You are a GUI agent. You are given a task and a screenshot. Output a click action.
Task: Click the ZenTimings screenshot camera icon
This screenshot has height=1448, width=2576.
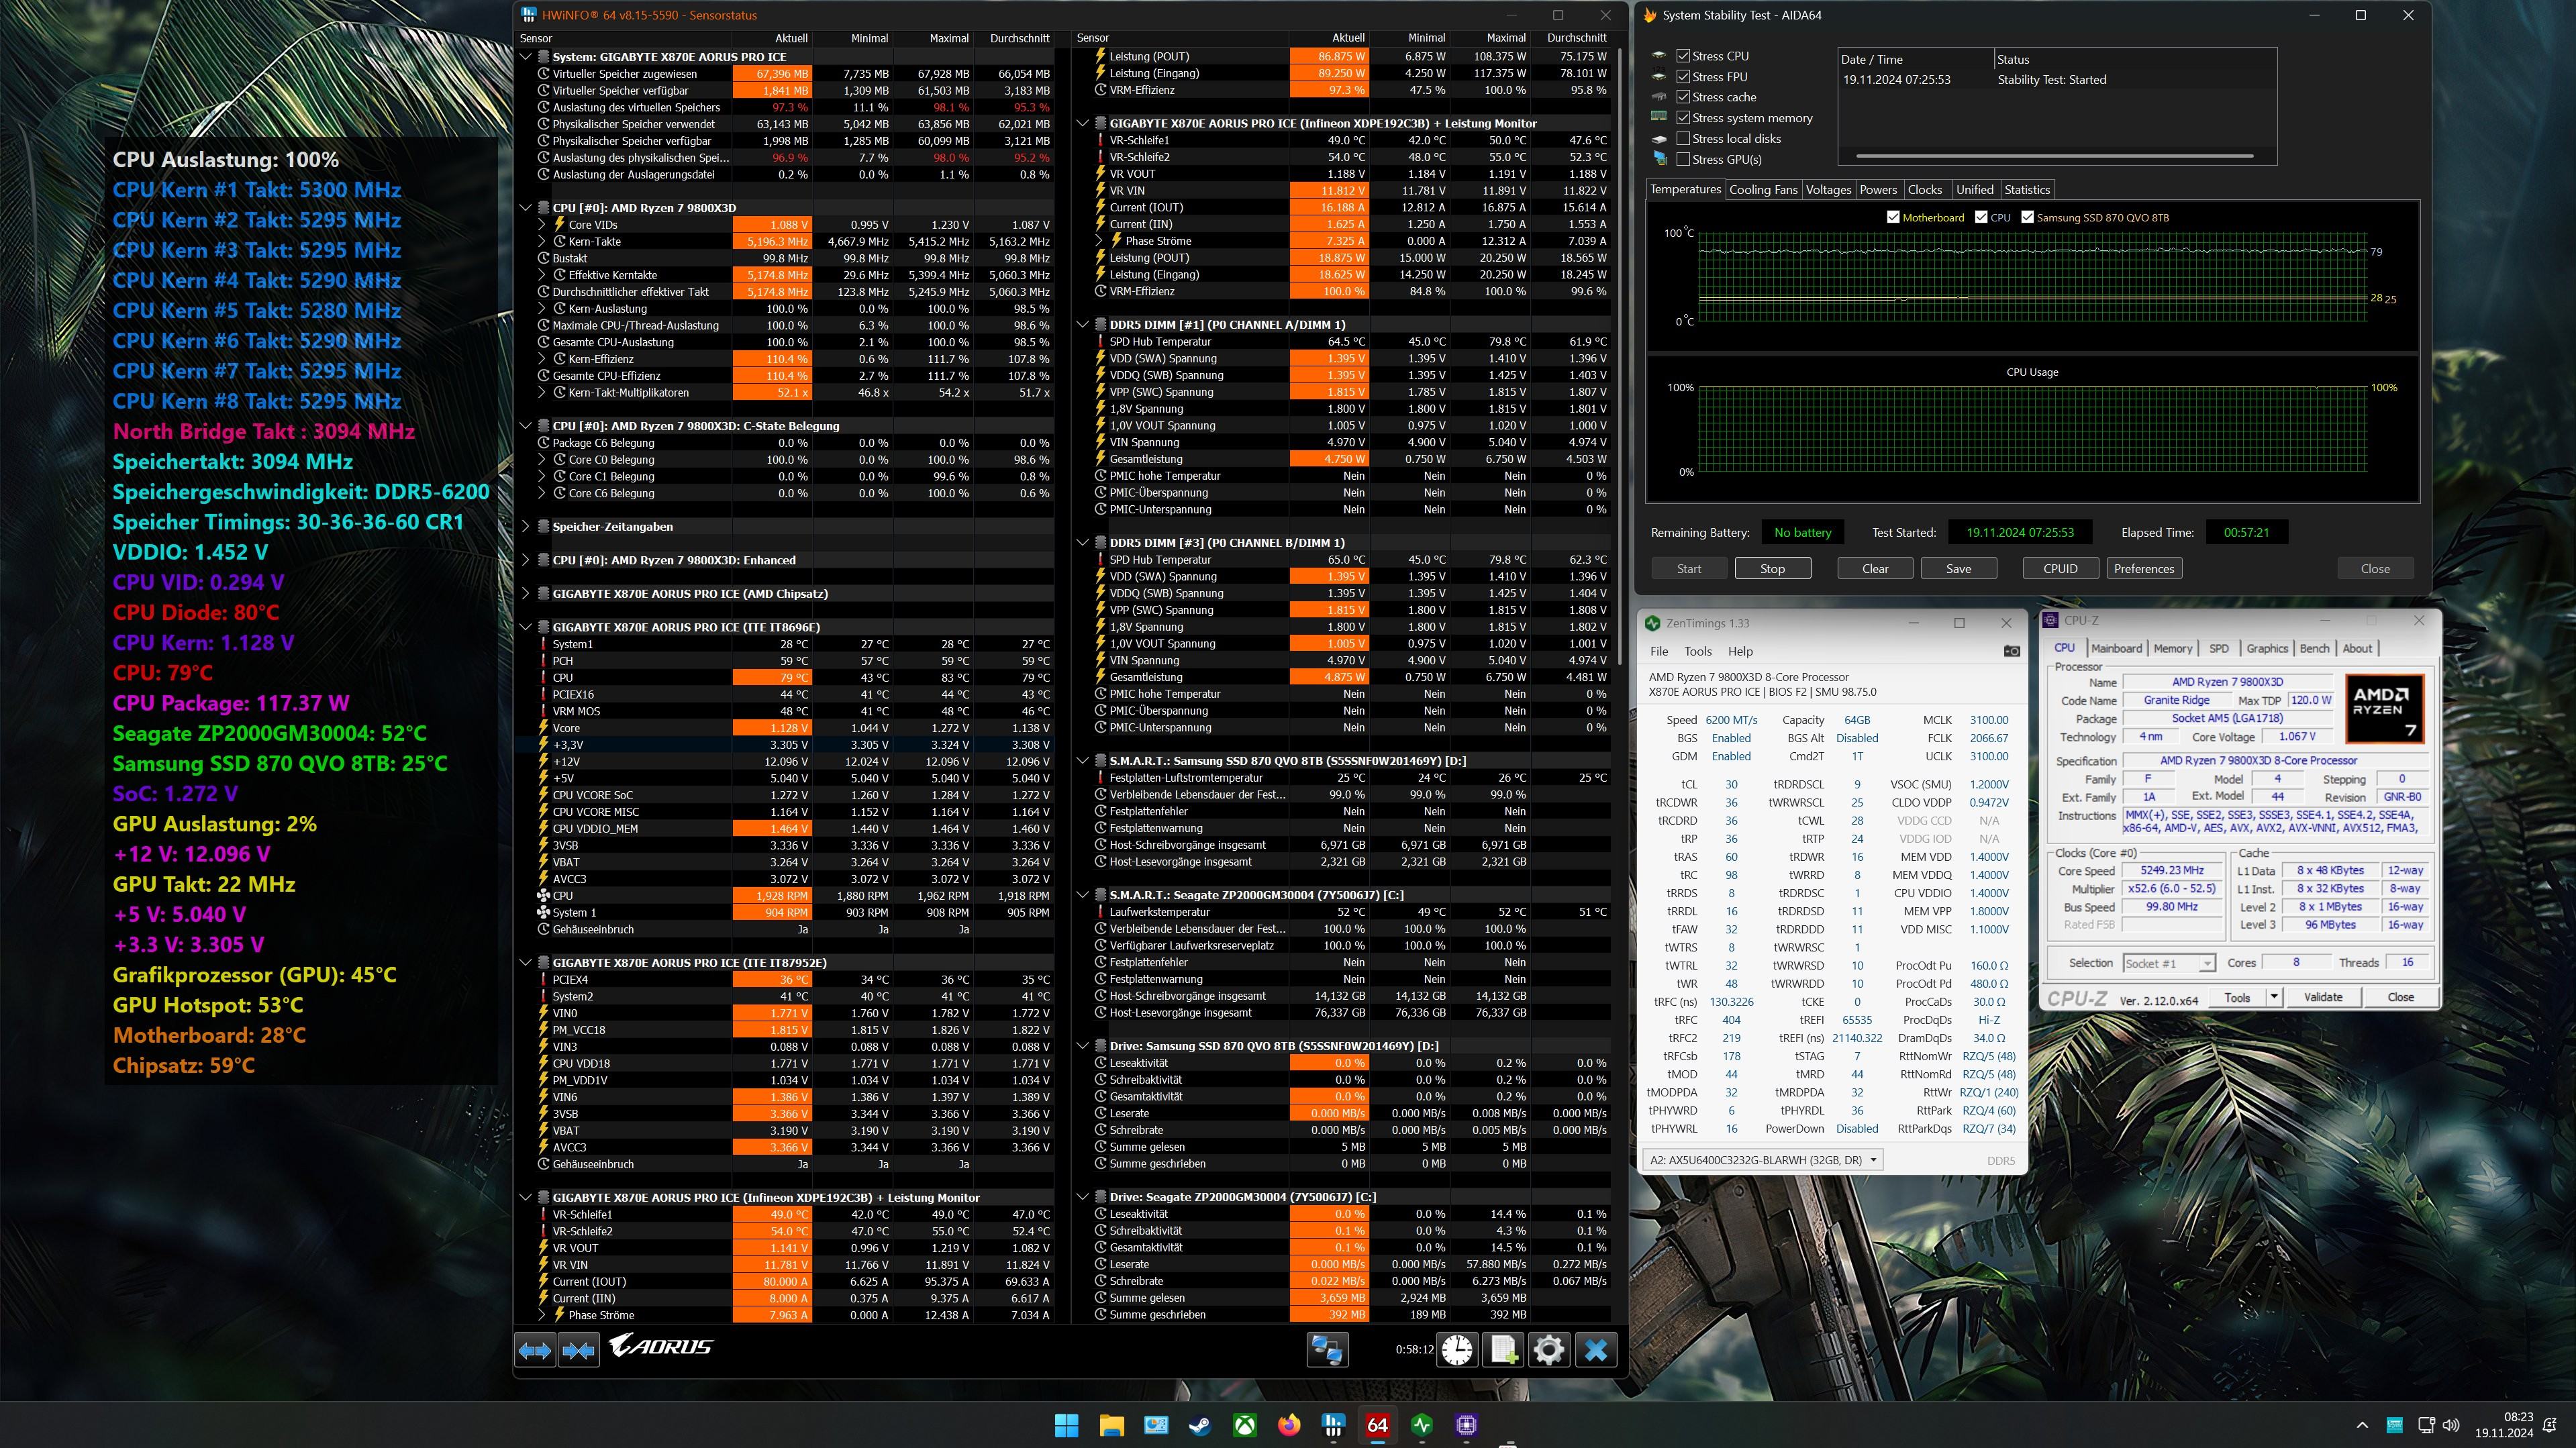click(x=2012, y=651)
